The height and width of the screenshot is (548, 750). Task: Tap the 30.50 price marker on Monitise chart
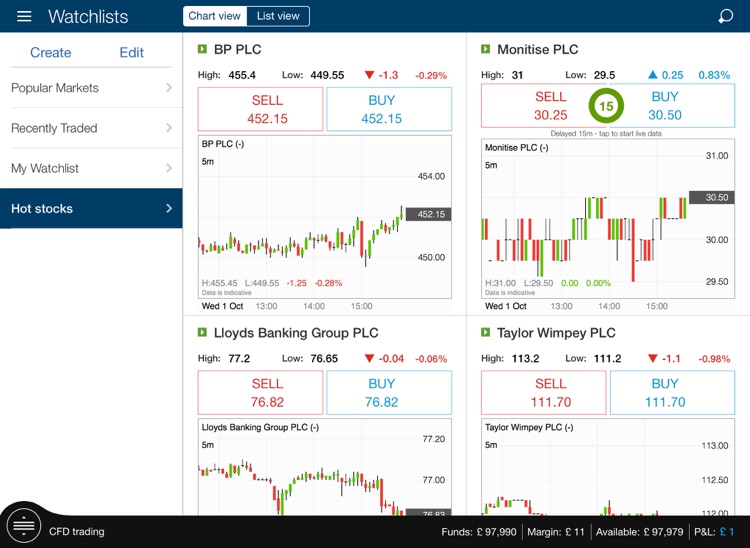point(712,197)
